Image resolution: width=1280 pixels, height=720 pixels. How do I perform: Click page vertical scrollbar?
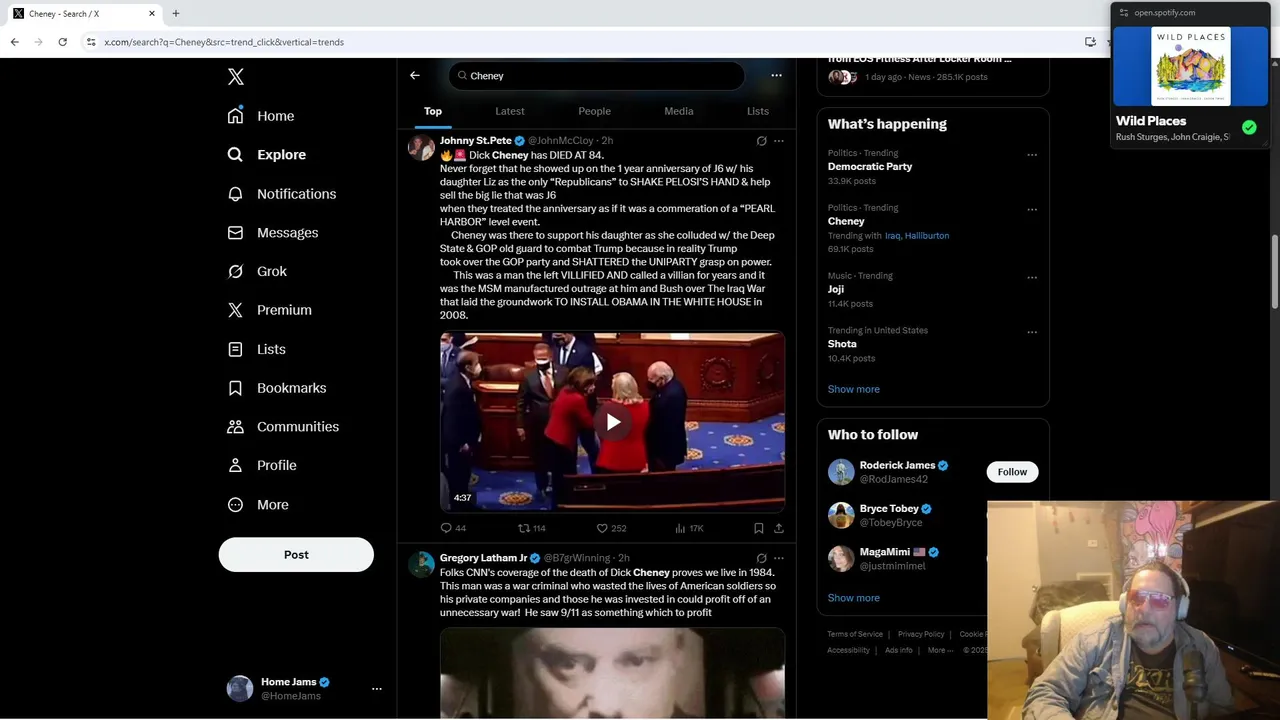coord(1275,272)
